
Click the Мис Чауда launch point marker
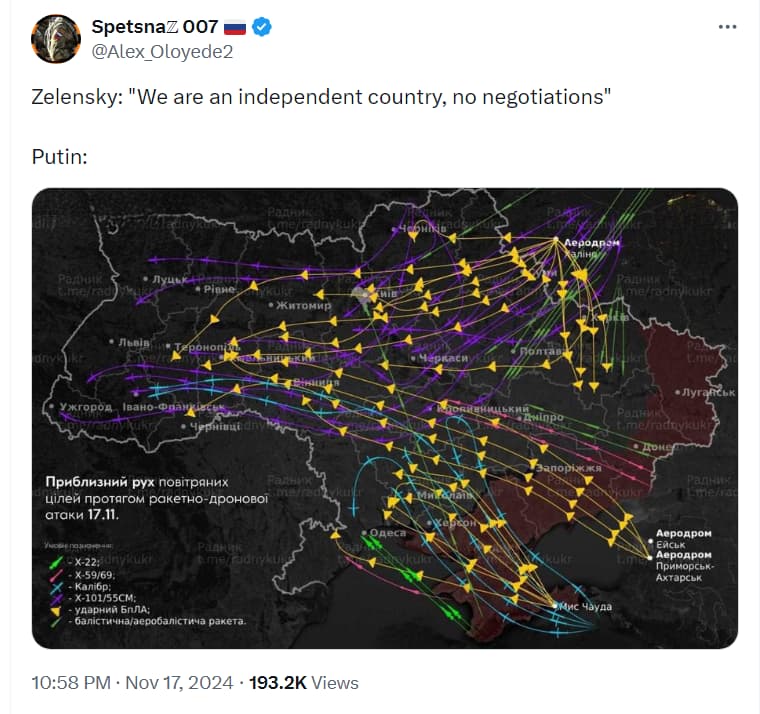pyautogui.click(x=555, y=606)
